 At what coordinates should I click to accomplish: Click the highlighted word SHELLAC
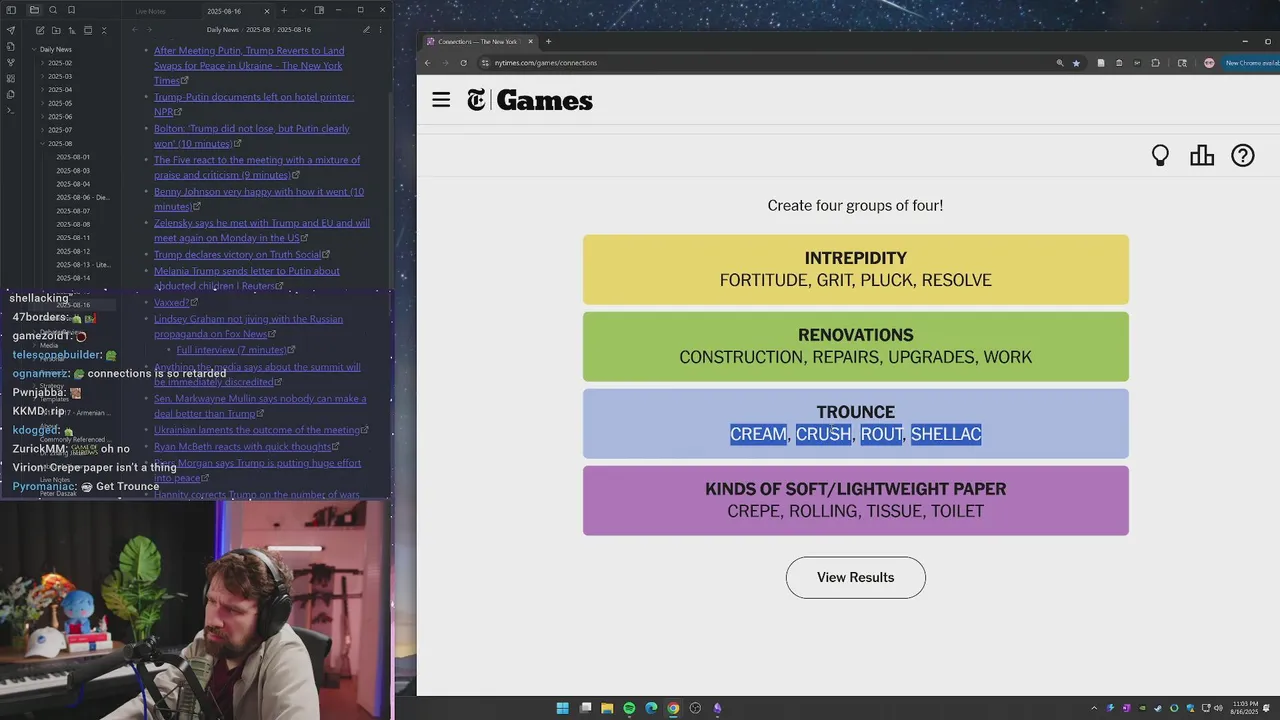[x=946, y=434]
